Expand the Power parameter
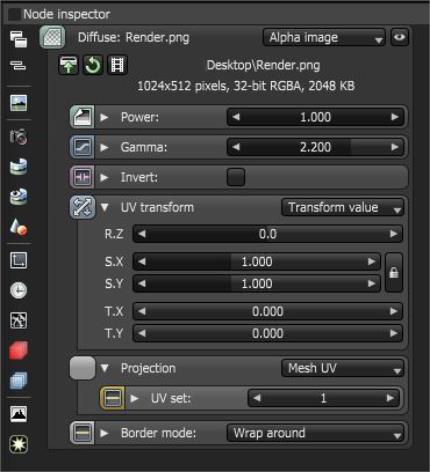Image resolution: width=430 pixels, height=472 pixels. tap(104, 117)
